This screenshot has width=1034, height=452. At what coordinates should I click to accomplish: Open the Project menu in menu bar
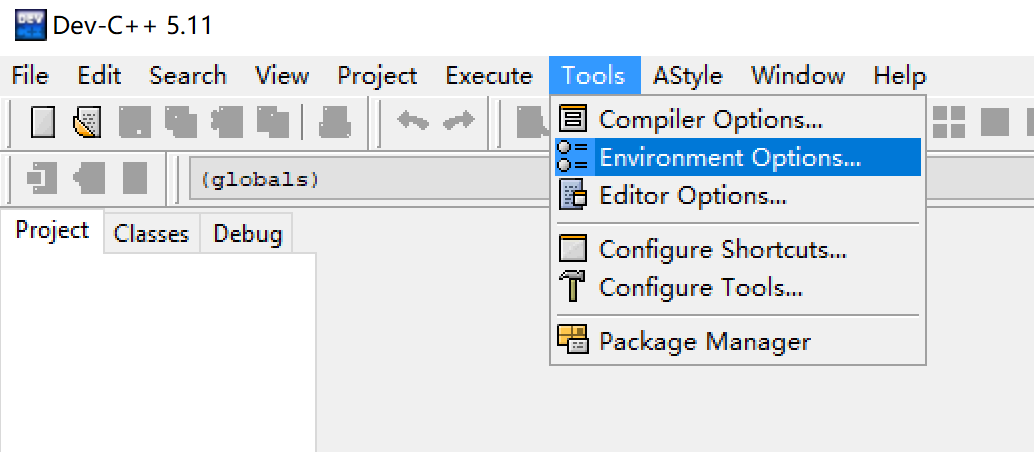[377, 75]
